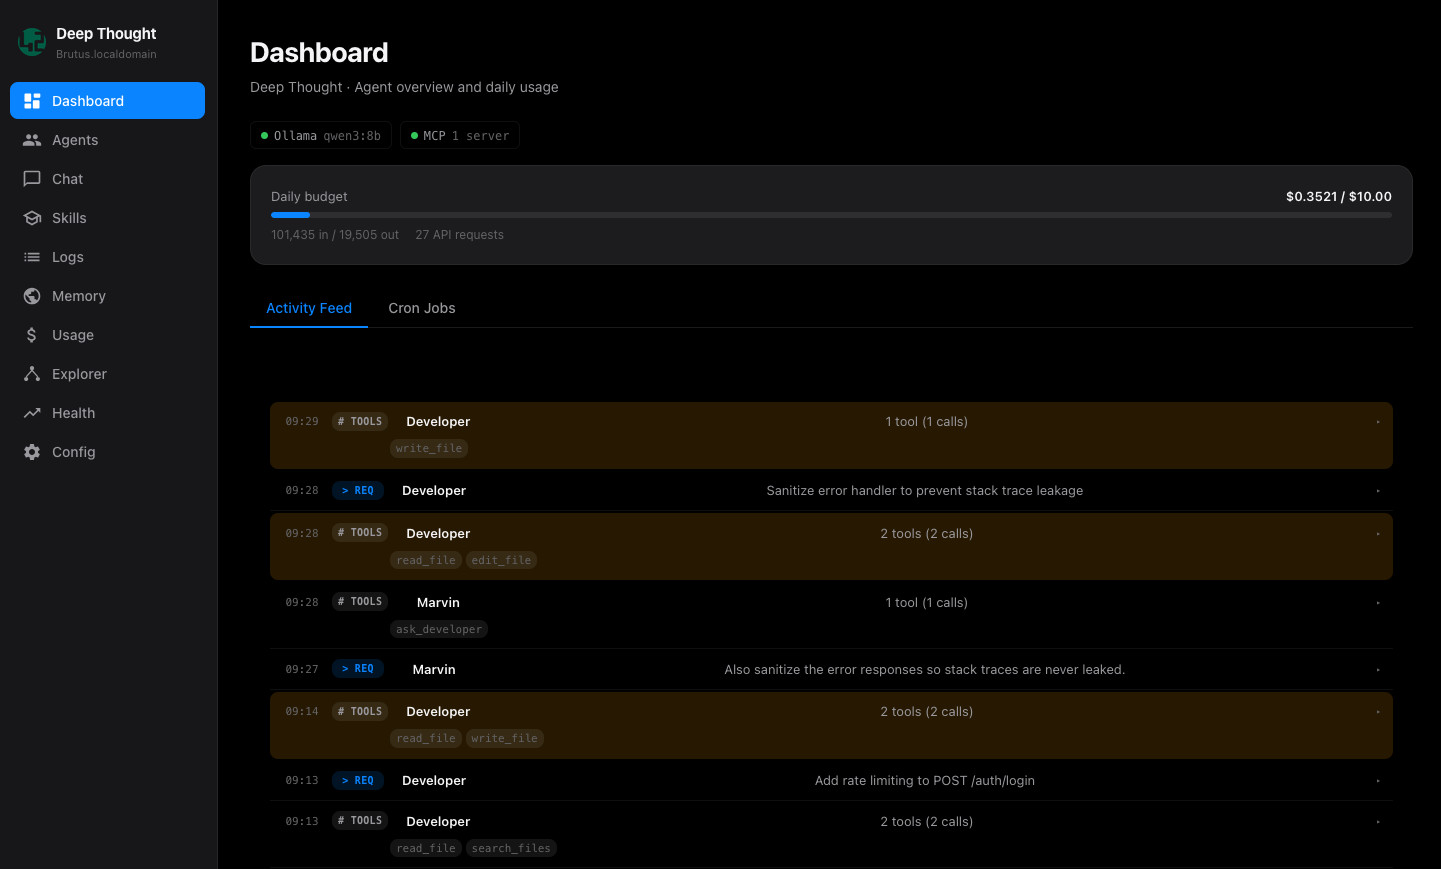Switch to the Cron Jobs tab
Screen dimensions: 1441x869
pos(422,308)
